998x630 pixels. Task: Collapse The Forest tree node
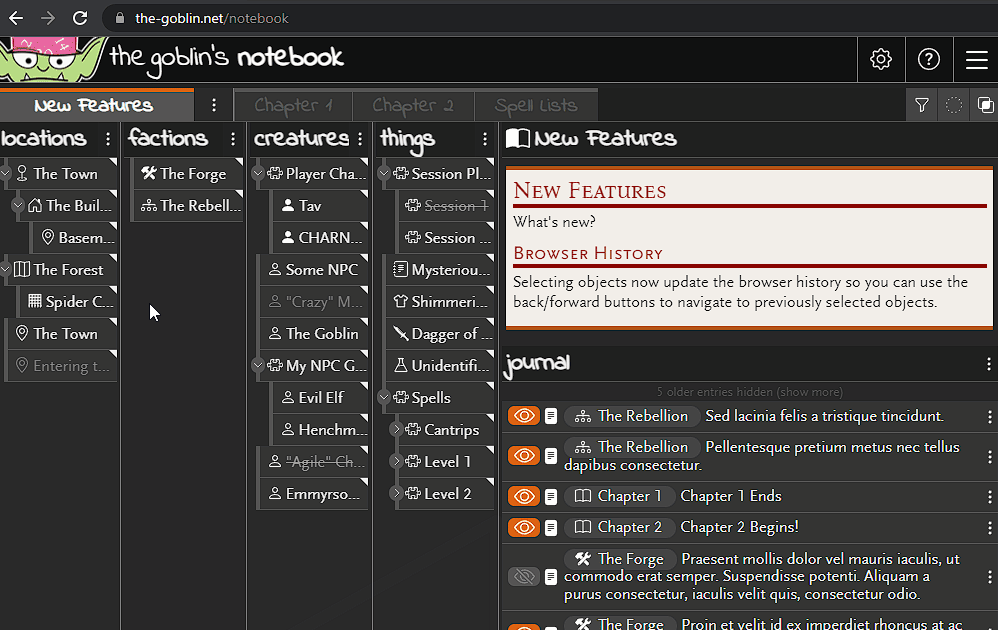pos(5,270)
